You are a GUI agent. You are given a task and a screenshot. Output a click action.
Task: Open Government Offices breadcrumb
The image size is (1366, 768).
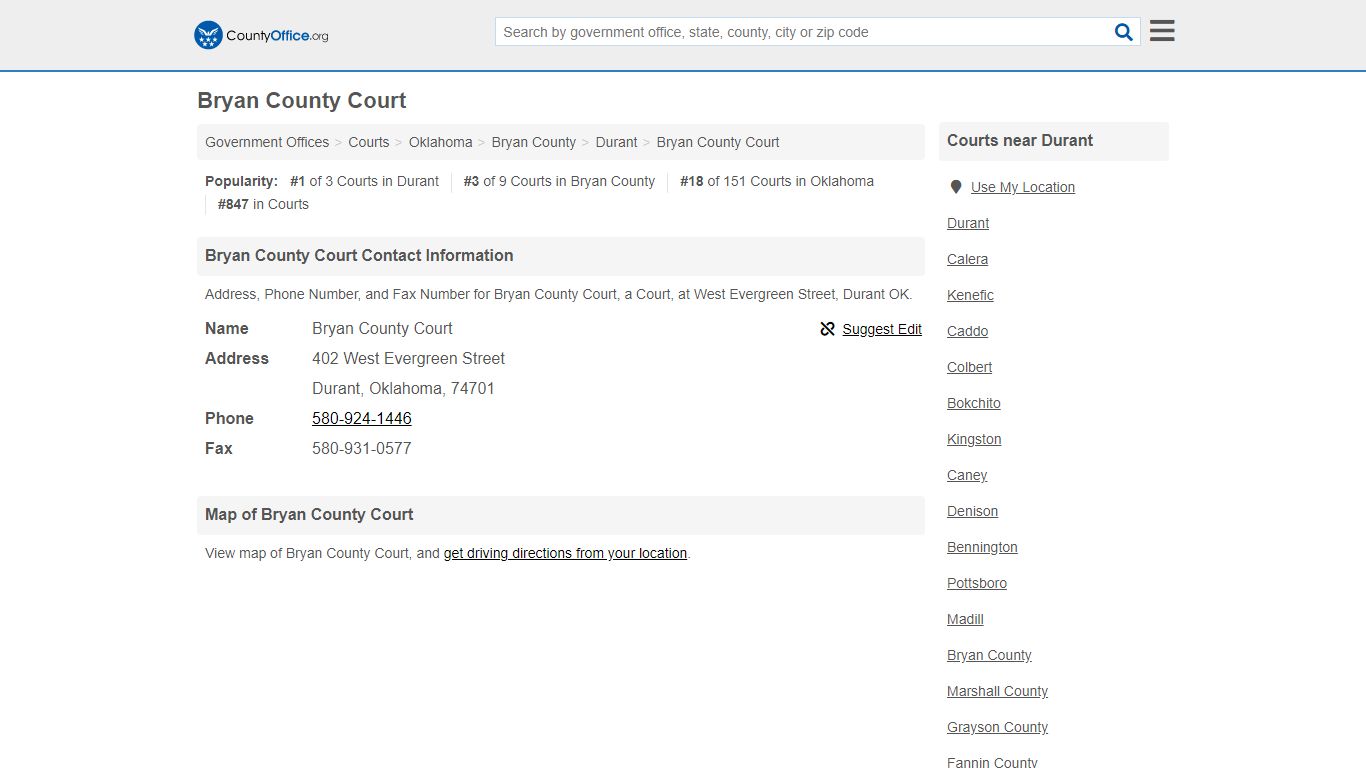pos(267,142)
